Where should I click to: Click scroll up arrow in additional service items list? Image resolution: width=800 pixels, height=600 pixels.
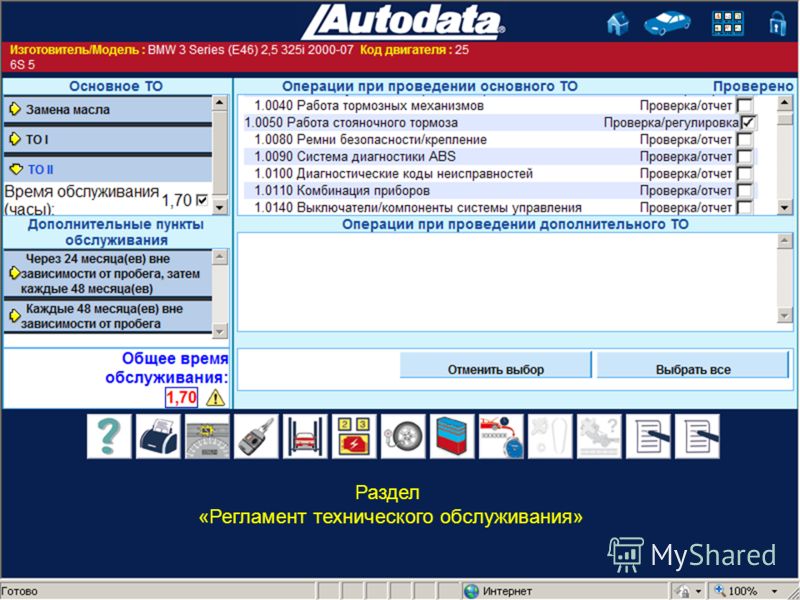(219, 256)
